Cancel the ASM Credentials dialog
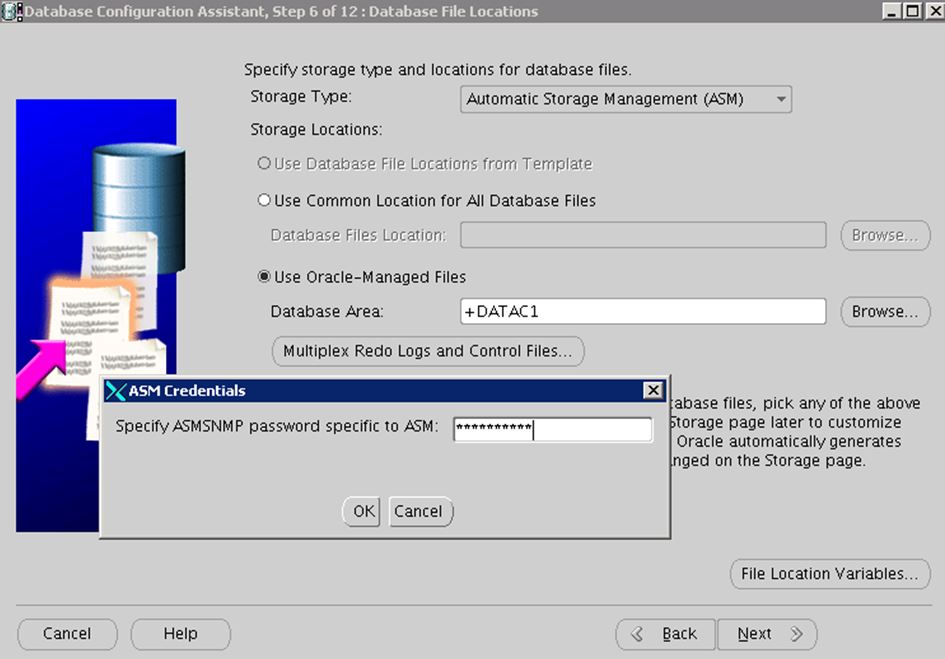The height and width of the screenshot is (659, 945). click(x=420, y=511)
